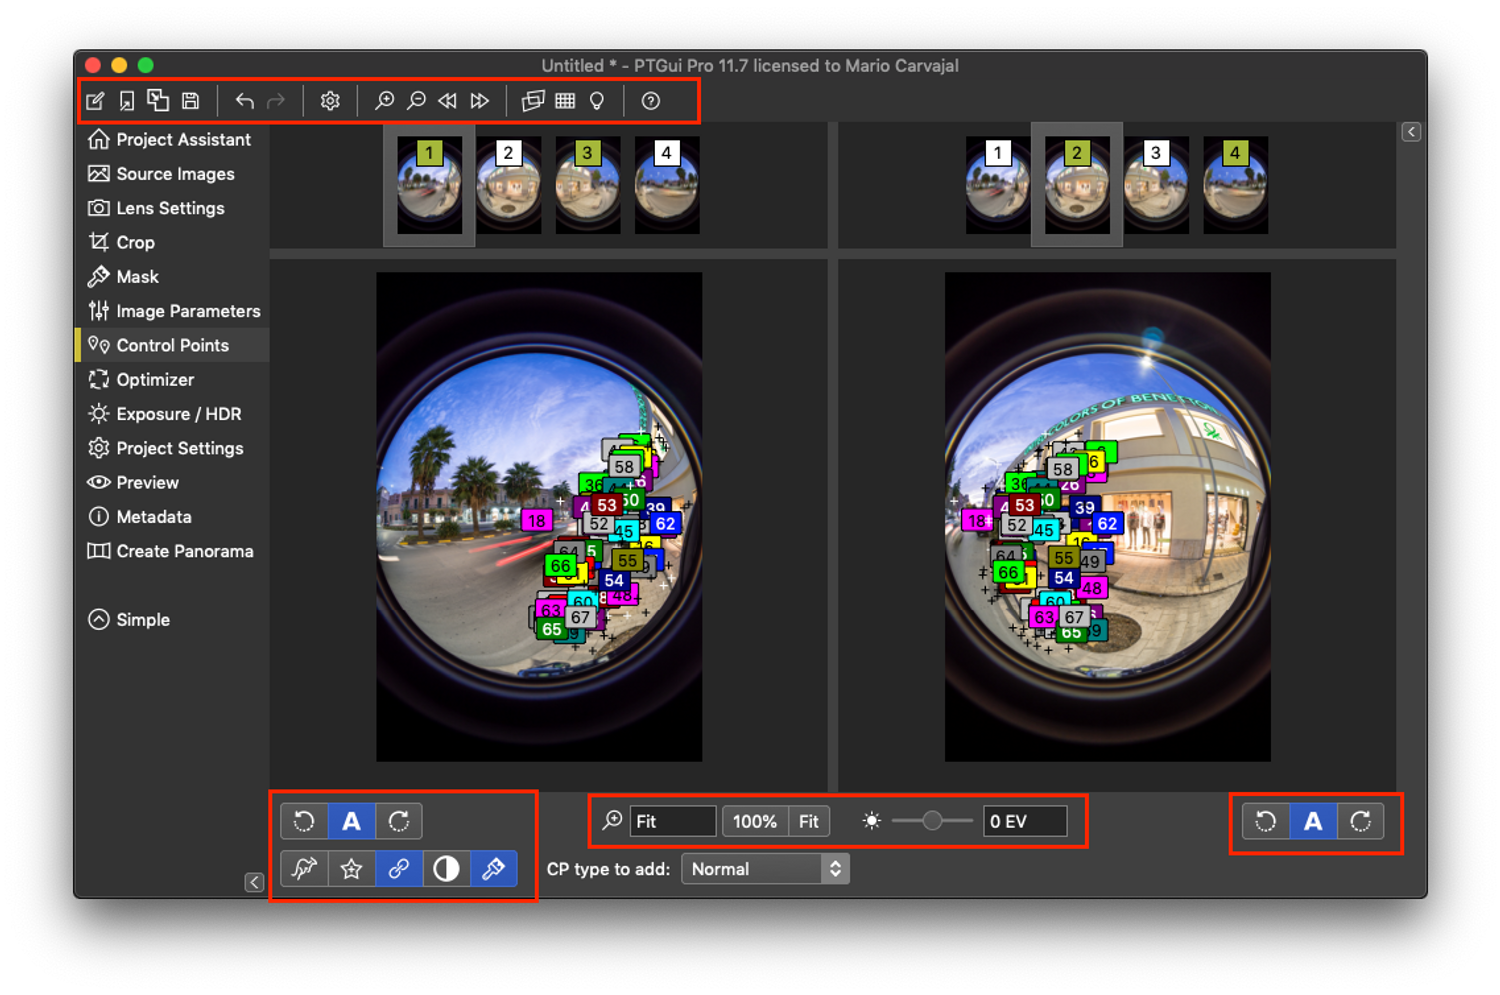Select control point 65 in left image
This screenshot has height=995, width=1500.
pyautogui.click(x=551, y=629)
